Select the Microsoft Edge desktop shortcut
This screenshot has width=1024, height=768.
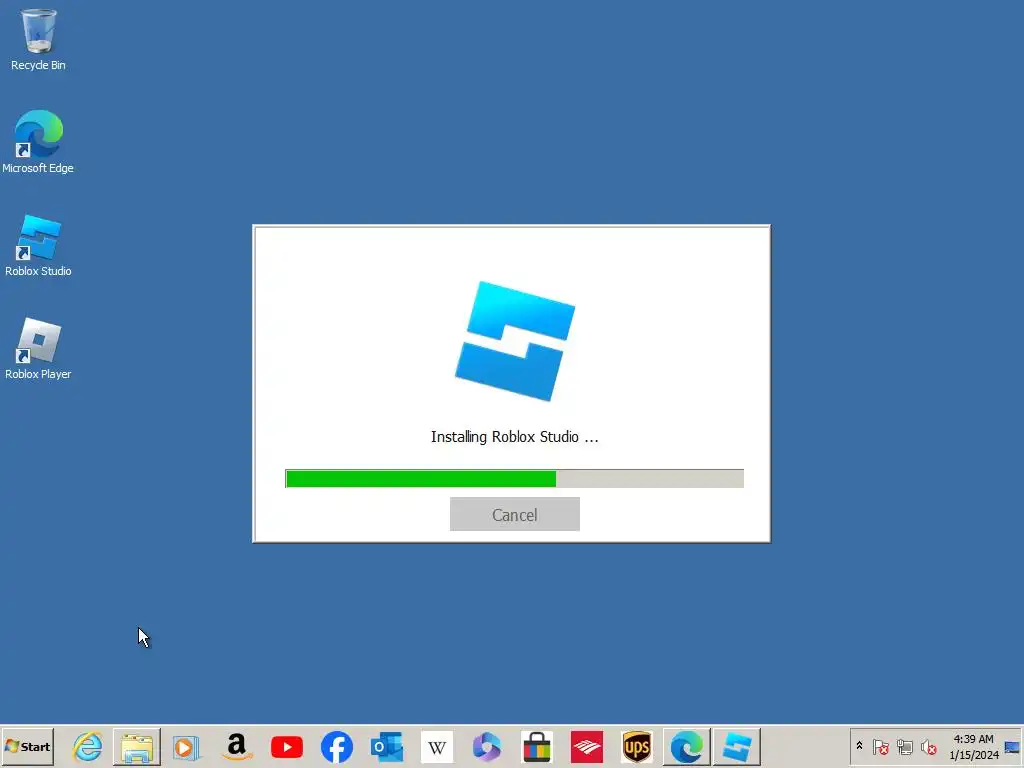pyautogui.click(x=38, y=142)
